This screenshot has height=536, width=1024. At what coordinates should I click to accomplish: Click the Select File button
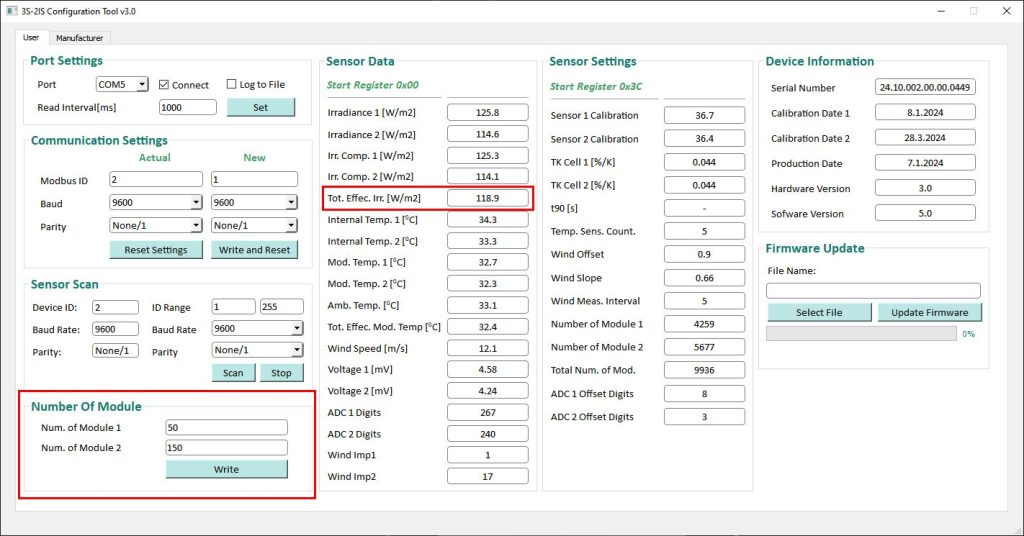point(819,313)
